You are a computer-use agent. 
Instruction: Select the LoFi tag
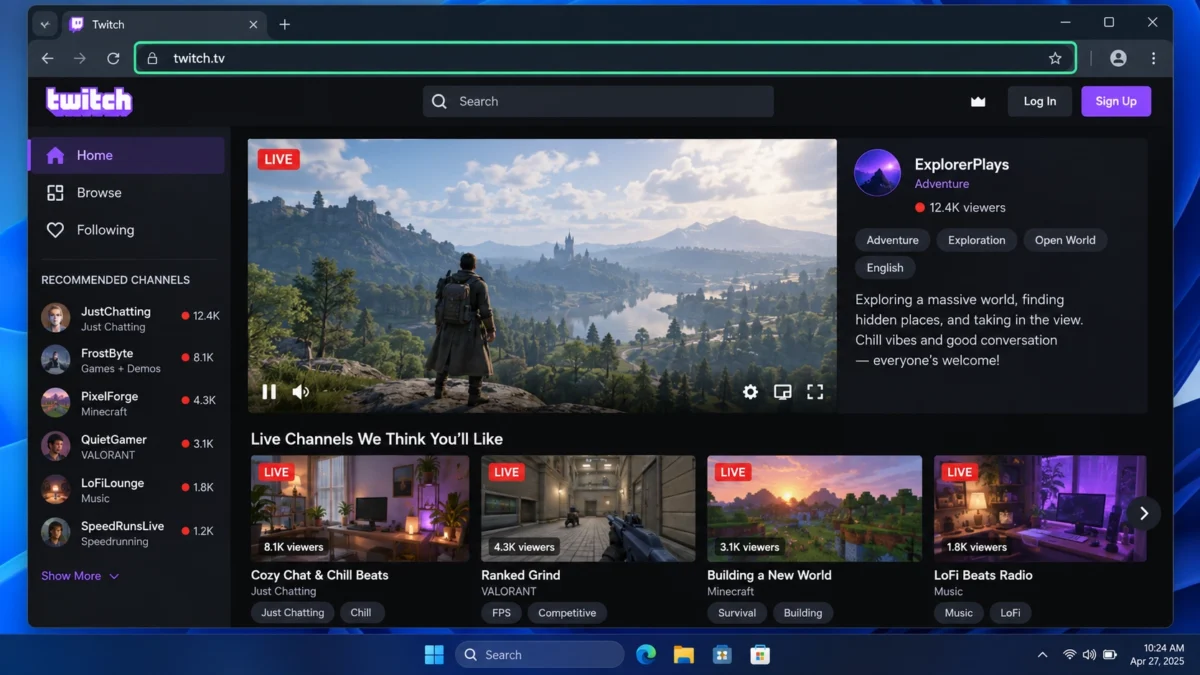(x=1011, y=613)
